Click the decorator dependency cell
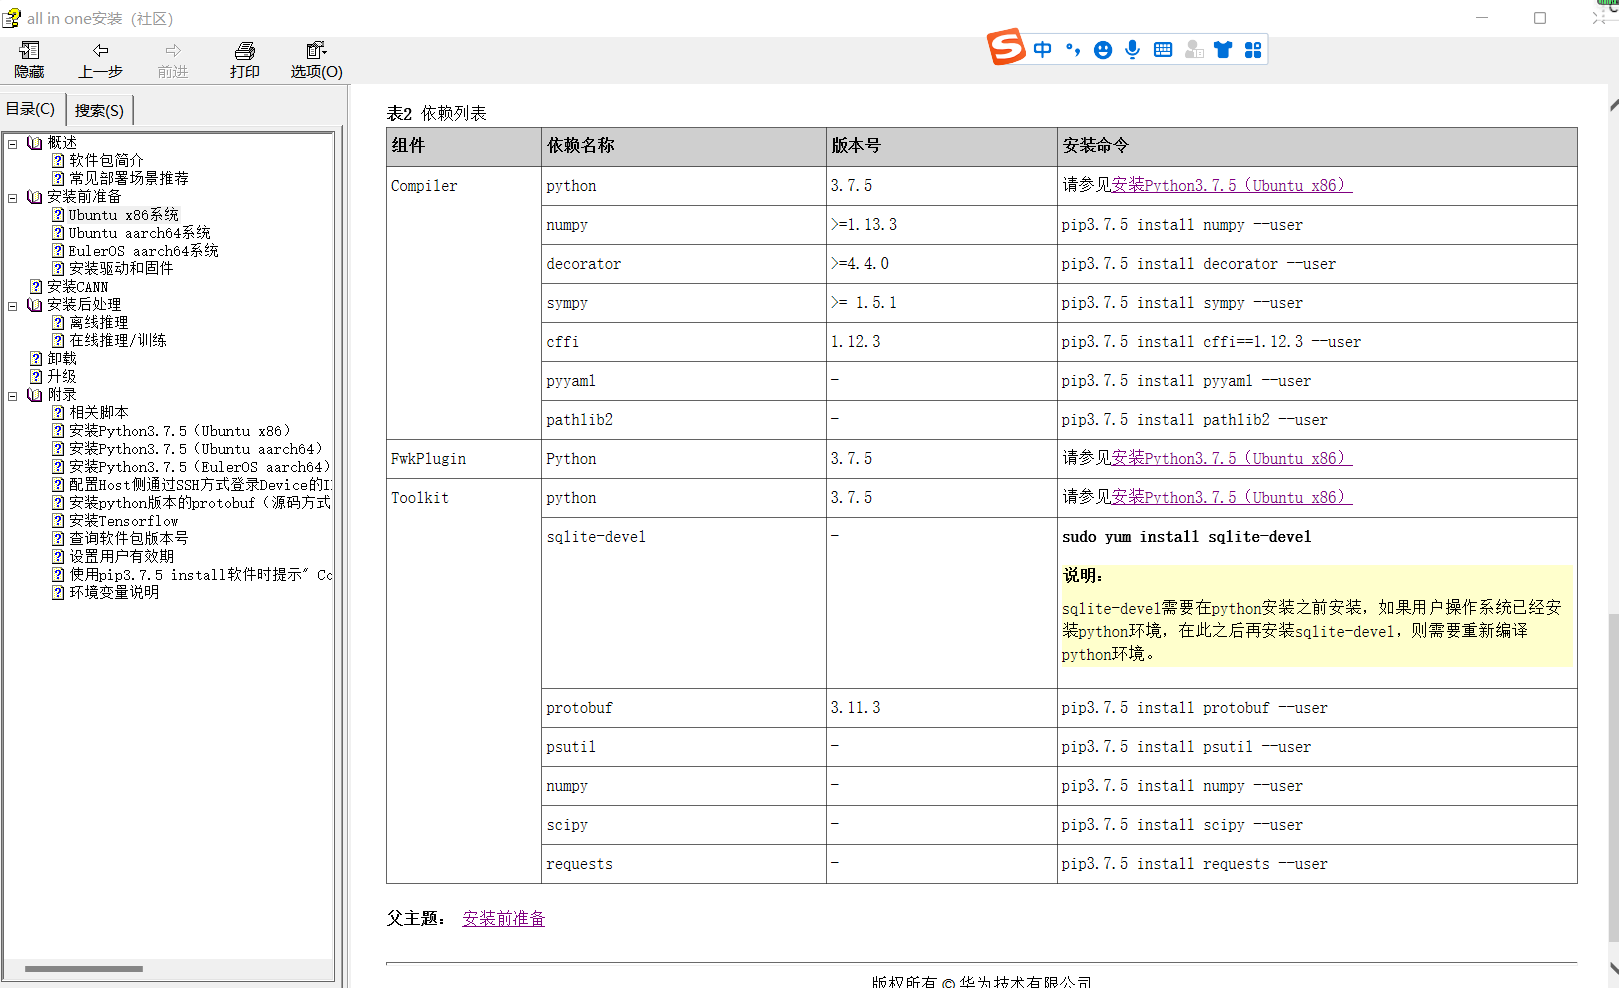The image size is (1619, 988). pyautogui.click(x=684, y=264)
